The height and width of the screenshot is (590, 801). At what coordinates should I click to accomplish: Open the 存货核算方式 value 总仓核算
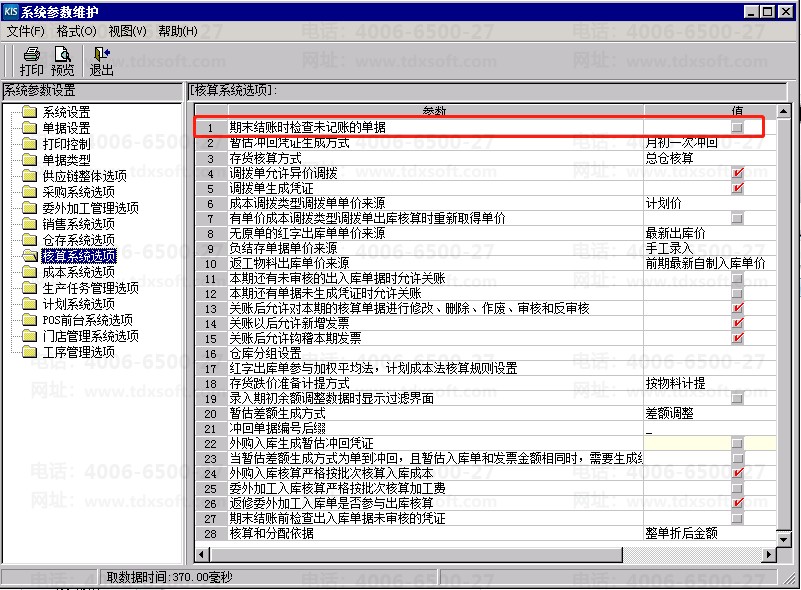[708, 158]
